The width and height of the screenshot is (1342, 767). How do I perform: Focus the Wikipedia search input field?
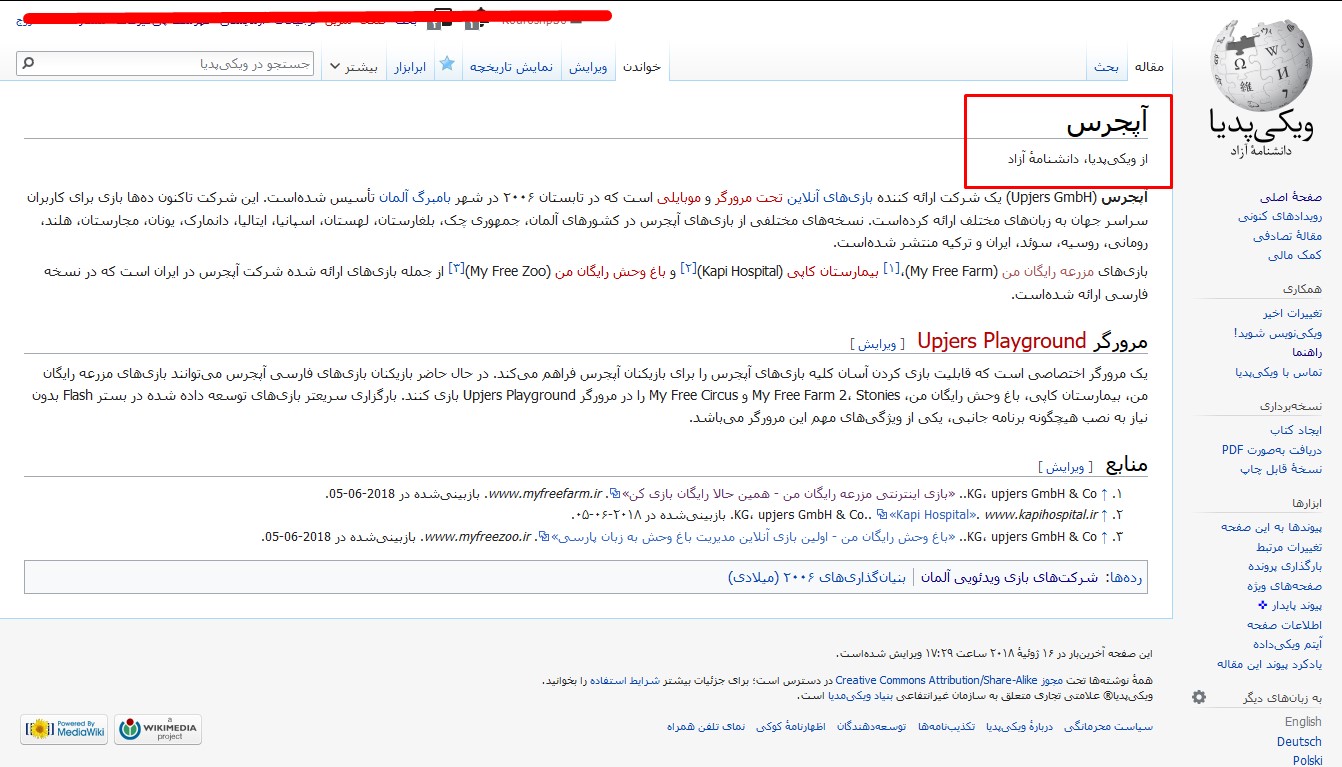[x=165, y=64]
